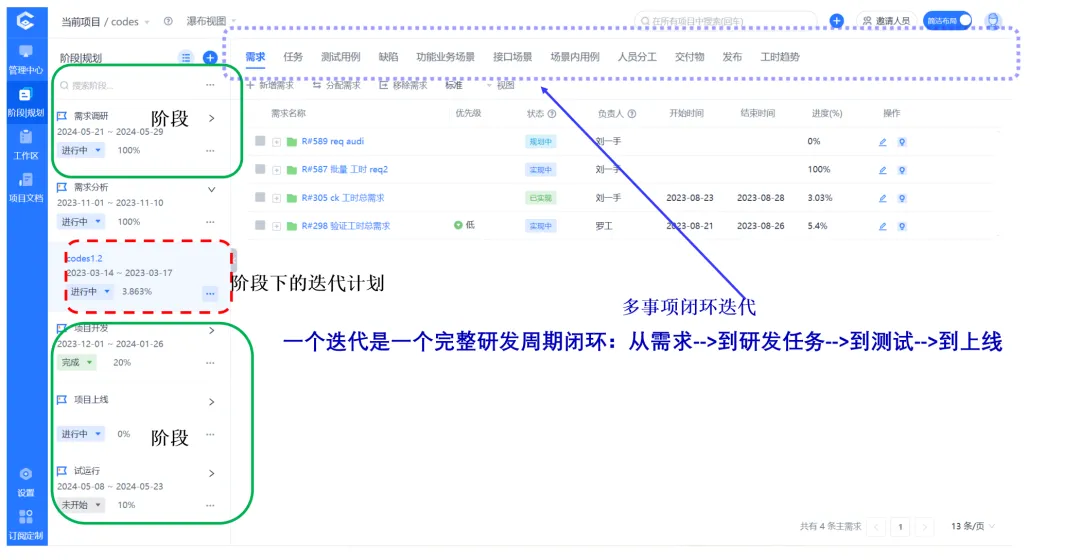This screenshot has width=1080, height=560.
Task: Expand the 试运行 stage chevron
Action: click(x=211, y=473)
